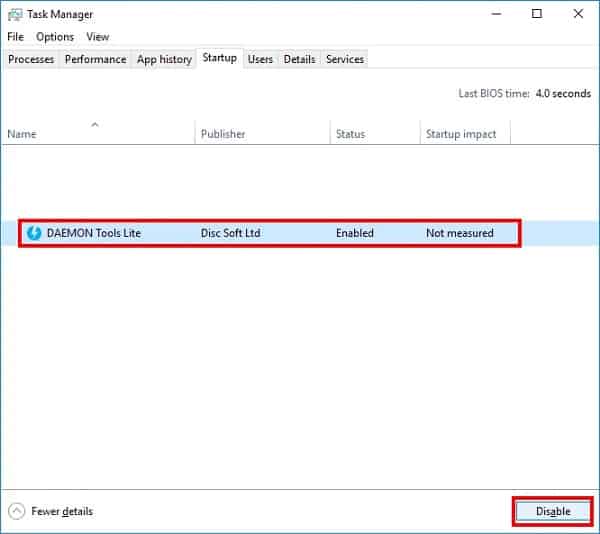
Task: Click the Name column sort arrow
Action: tap(95, 125)
